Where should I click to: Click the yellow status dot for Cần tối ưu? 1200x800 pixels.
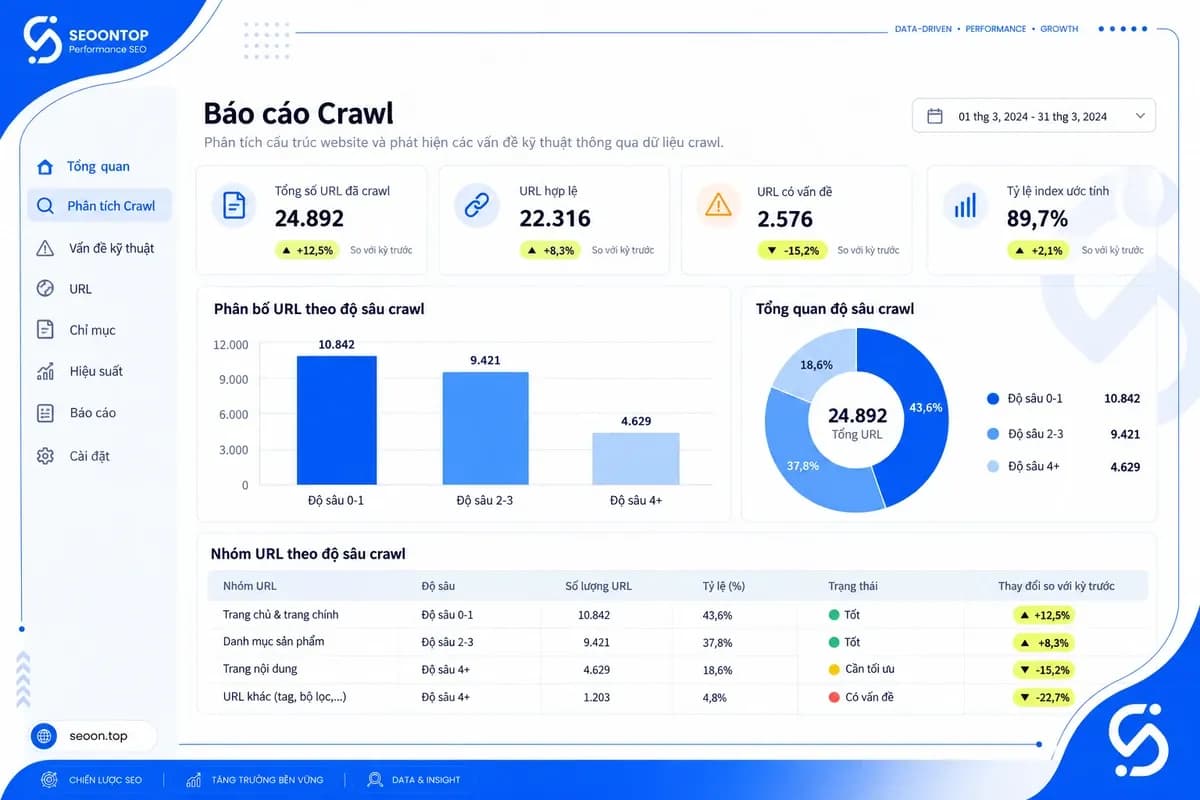[x=834, y=669]
